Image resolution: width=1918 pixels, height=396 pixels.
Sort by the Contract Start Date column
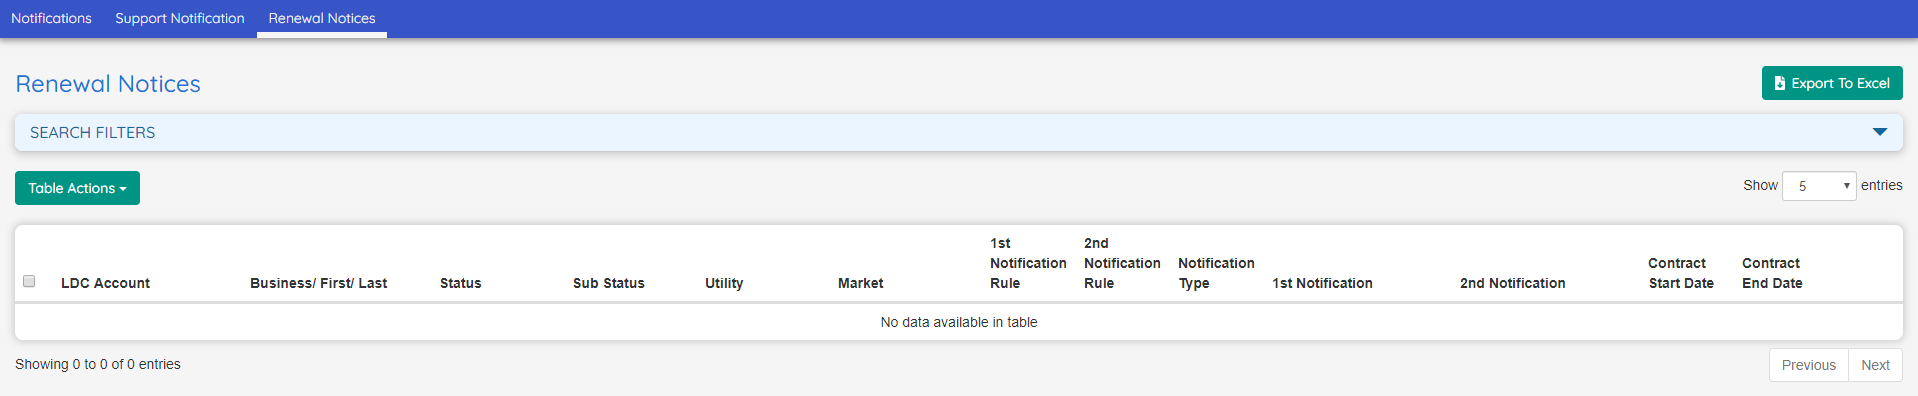1681,273
